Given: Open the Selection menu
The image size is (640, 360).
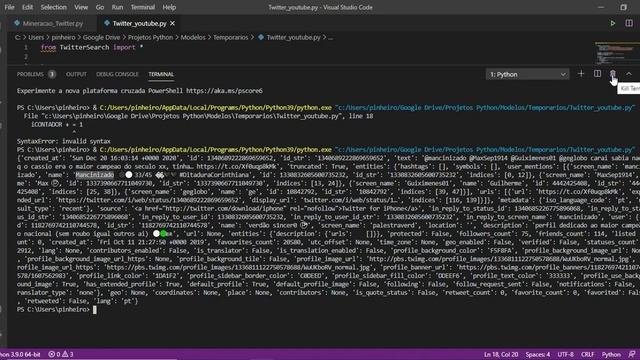Looking at the screenshot, I should (x=53, y=7).
